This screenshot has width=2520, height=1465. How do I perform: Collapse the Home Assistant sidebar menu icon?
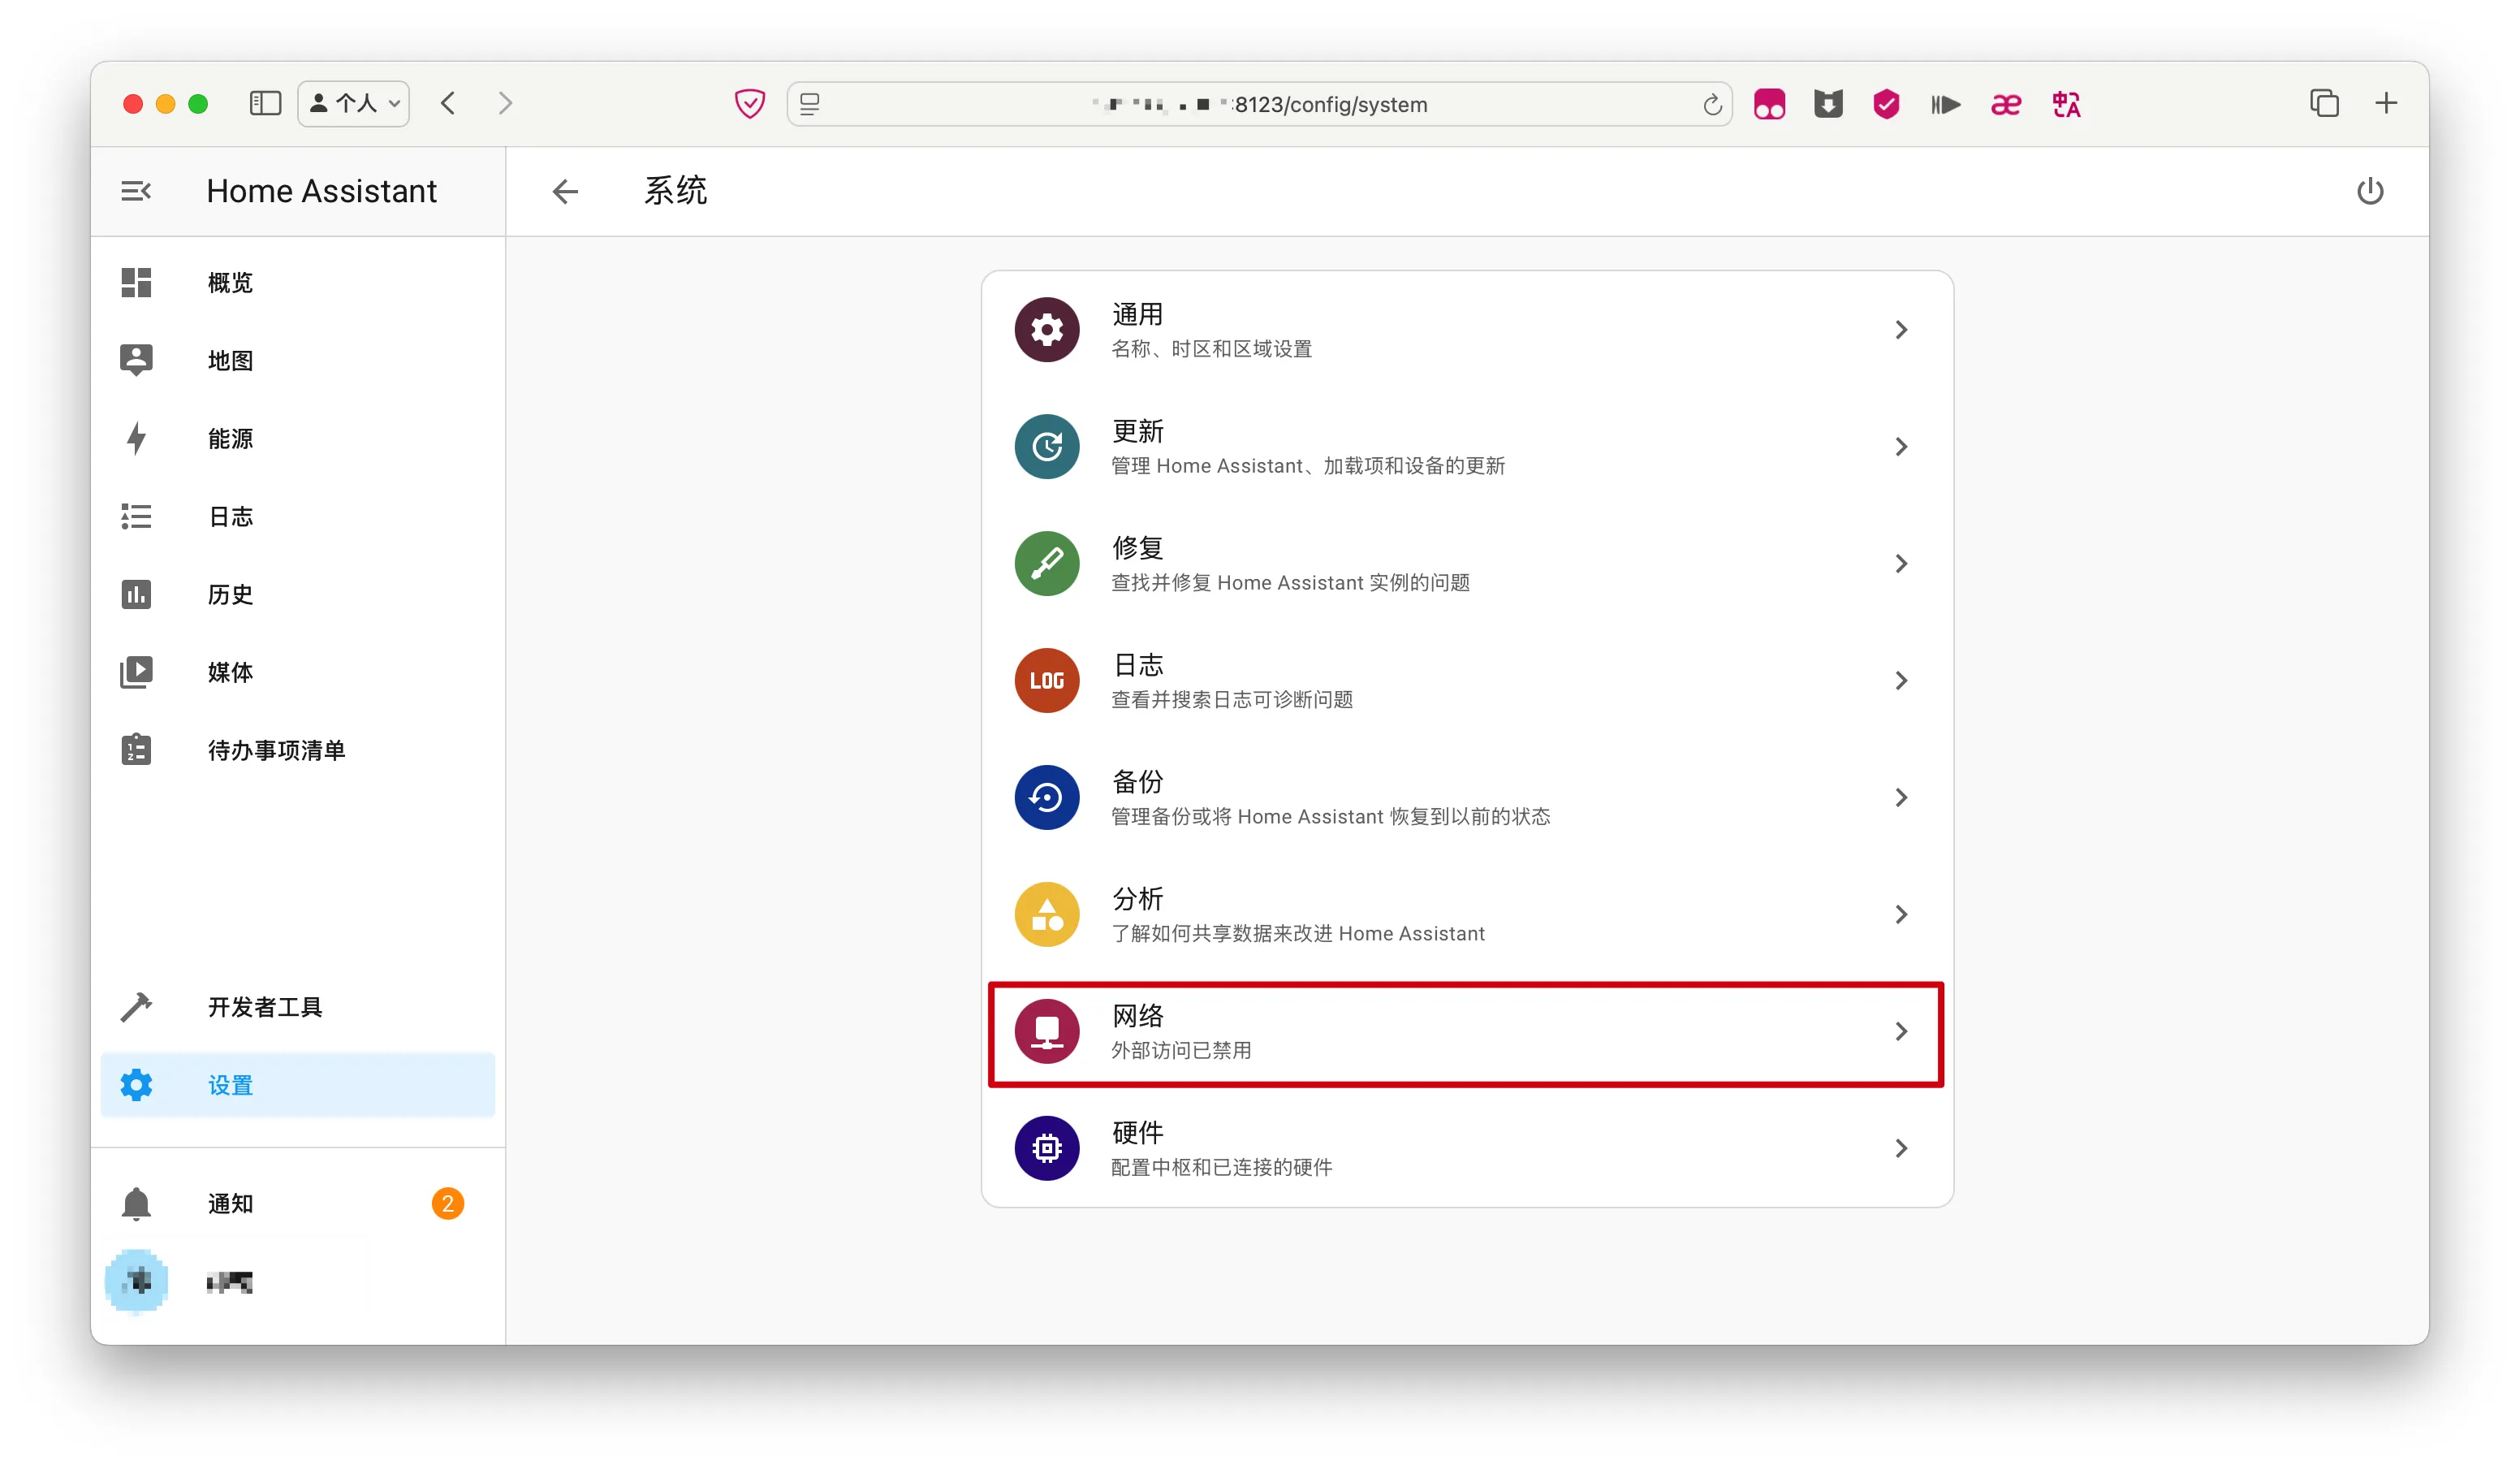[136, 191]
